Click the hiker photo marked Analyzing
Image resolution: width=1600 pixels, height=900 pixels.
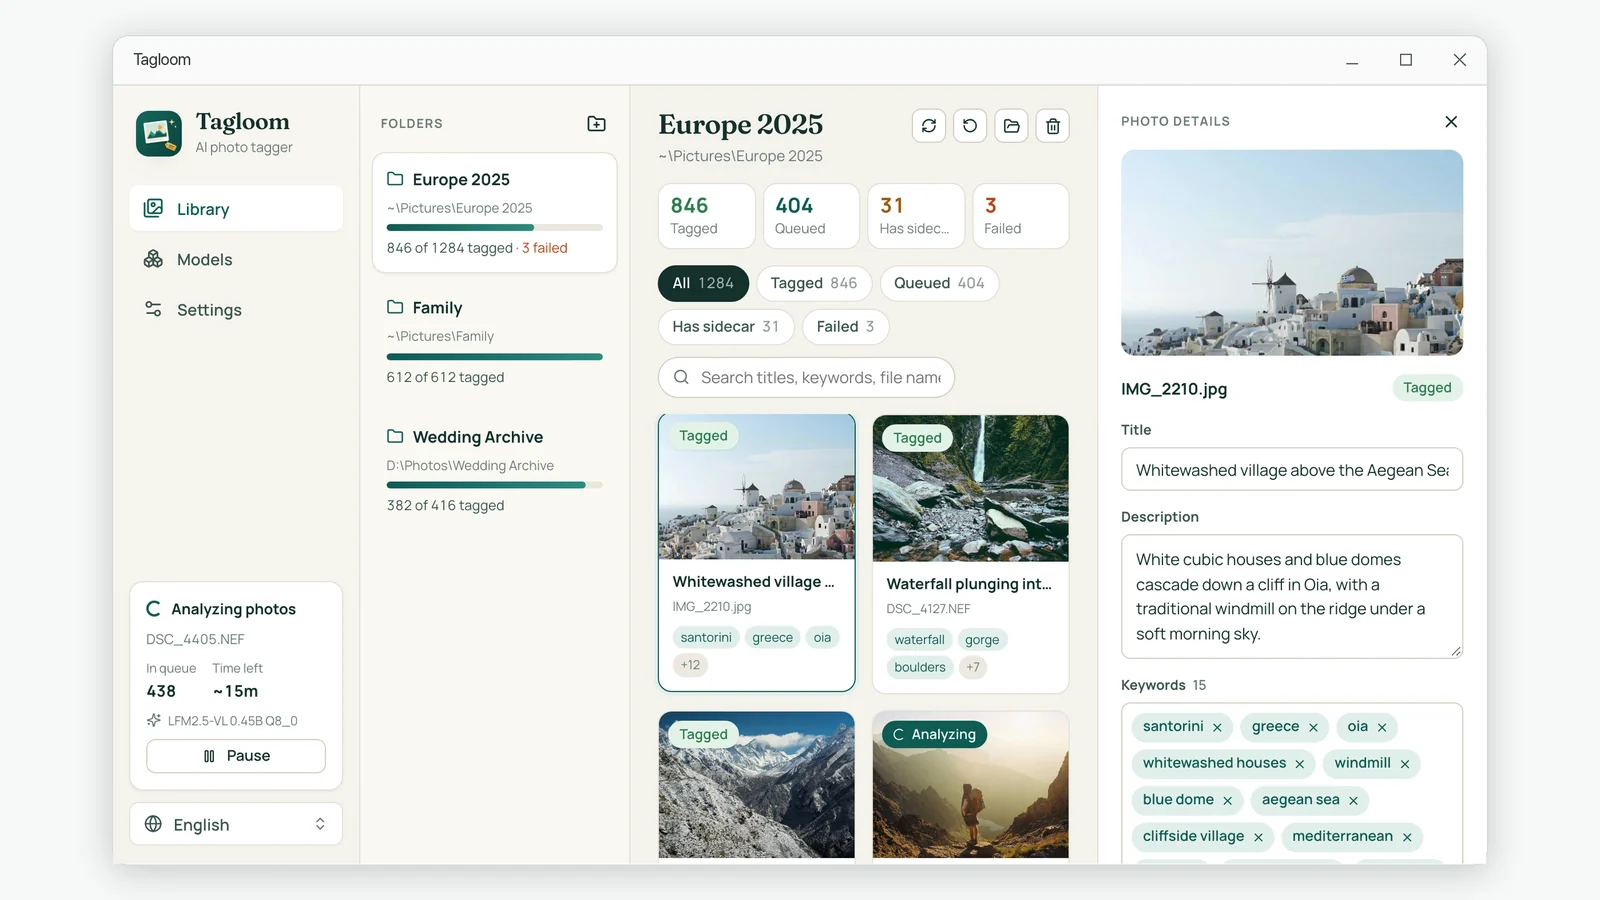[971, 785]
